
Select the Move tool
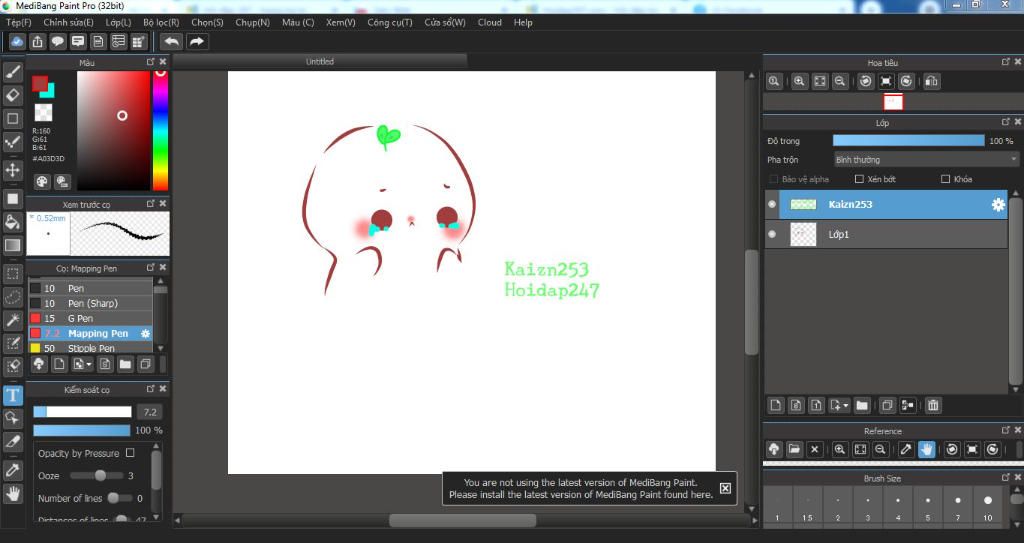pyautogui.click(x=13, y=170)
